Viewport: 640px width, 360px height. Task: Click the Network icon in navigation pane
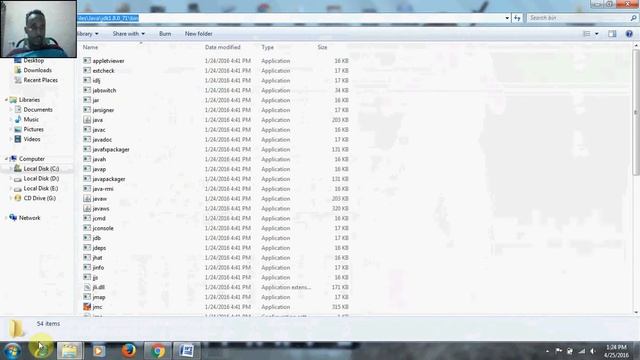[13, 218]
